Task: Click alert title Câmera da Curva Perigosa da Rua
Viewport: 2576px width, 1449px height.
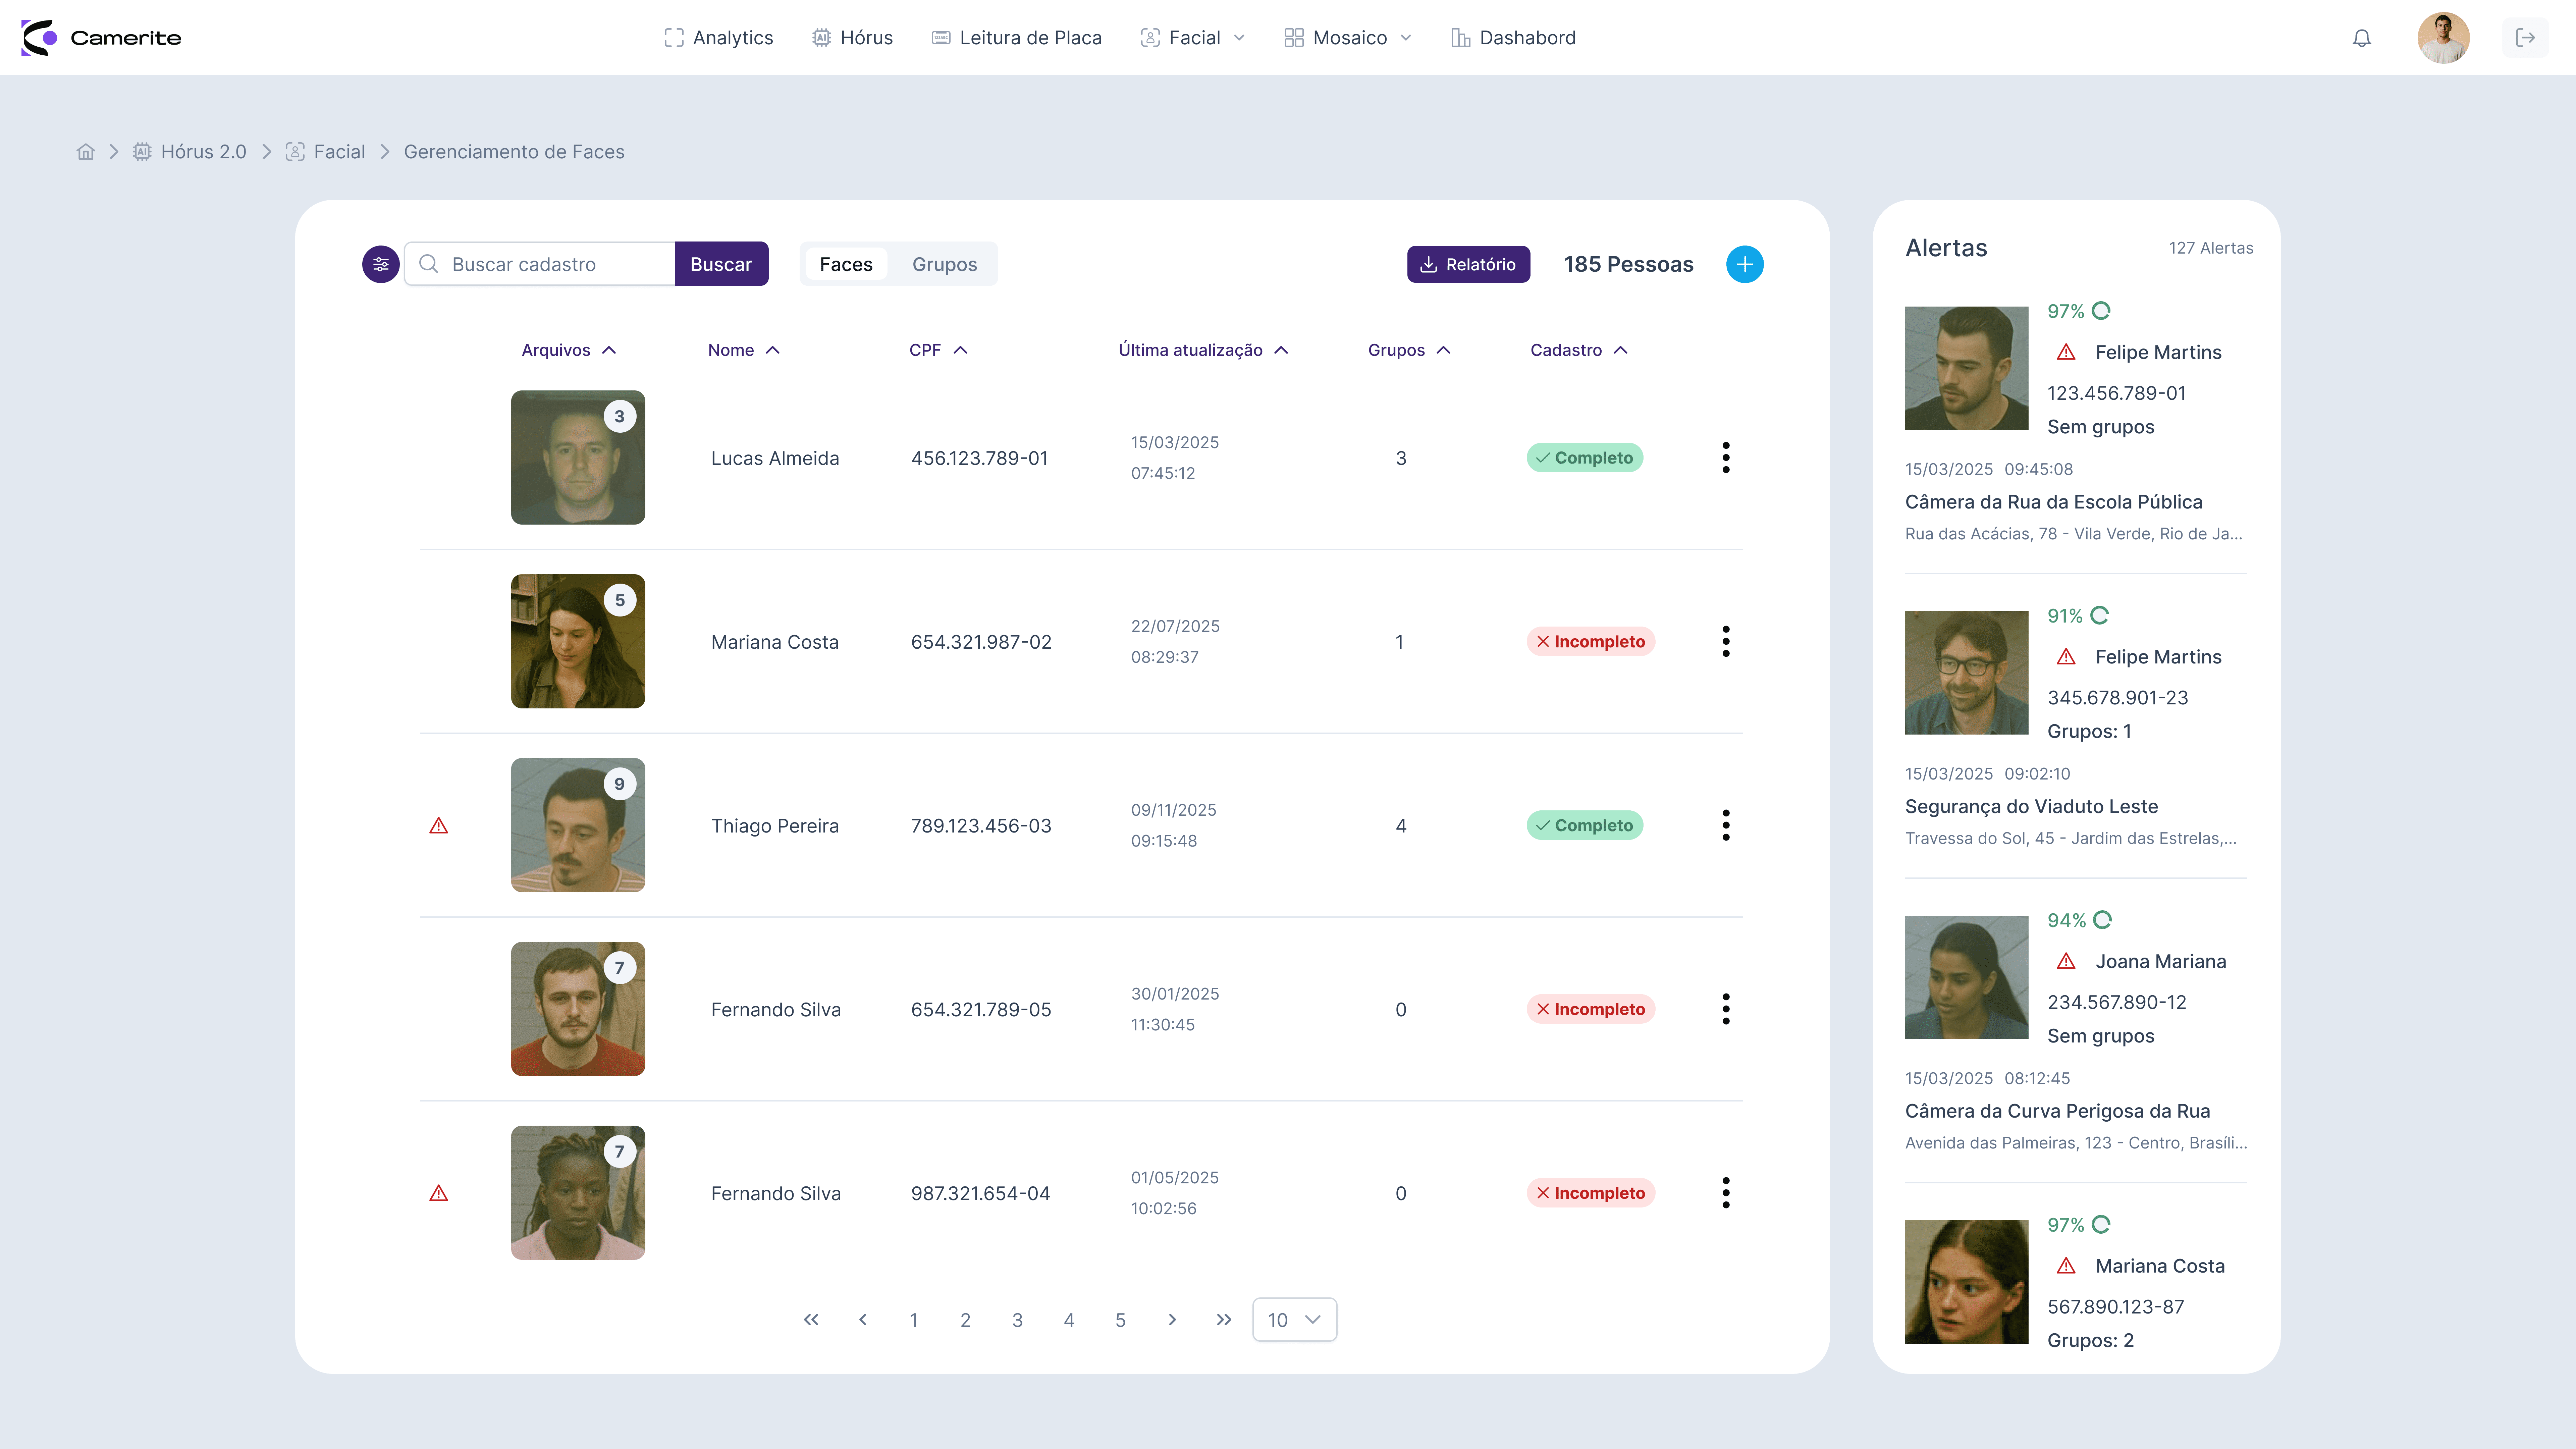Action: [2058, 1111]
